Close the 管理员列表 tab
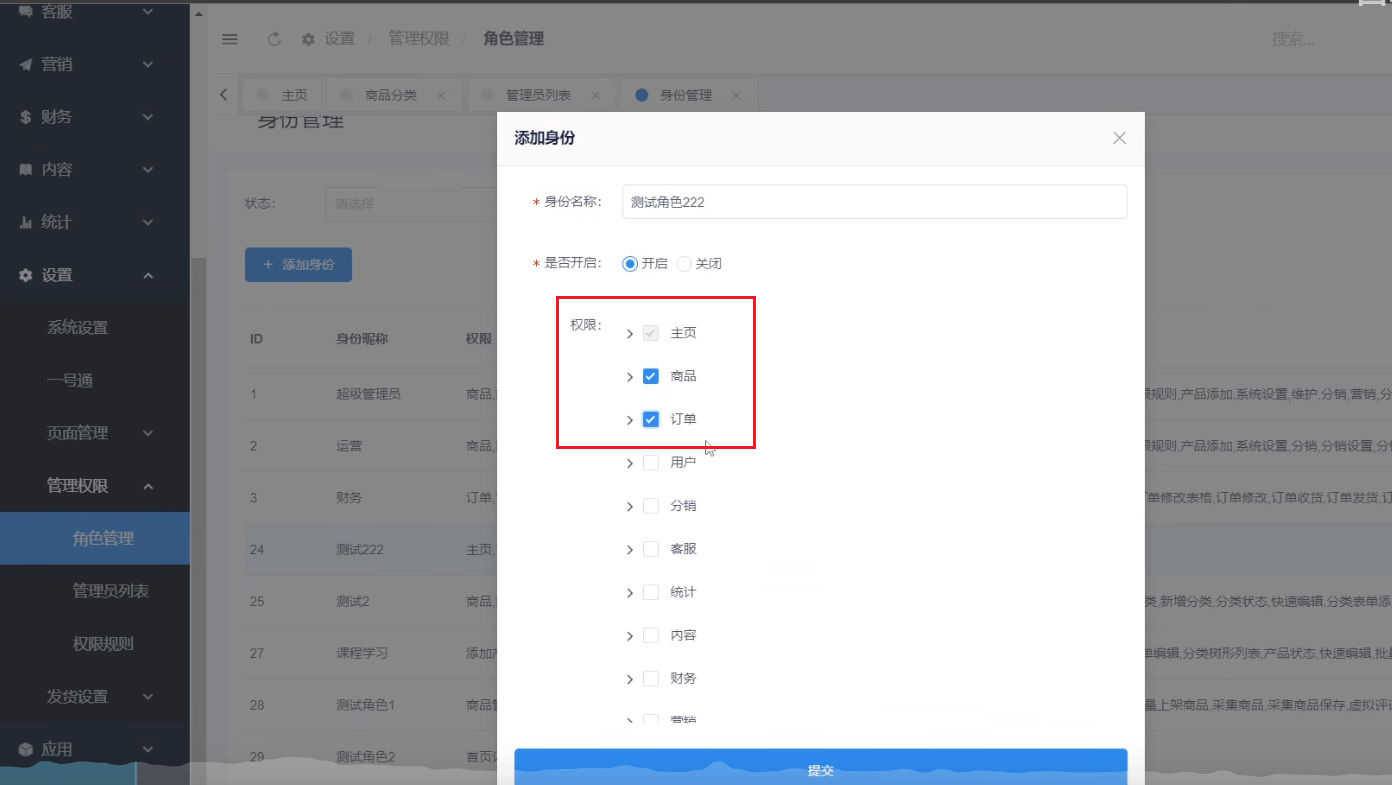Image resolution: width=1392 pixels, height=785 pixels. (x=595, y=96)
